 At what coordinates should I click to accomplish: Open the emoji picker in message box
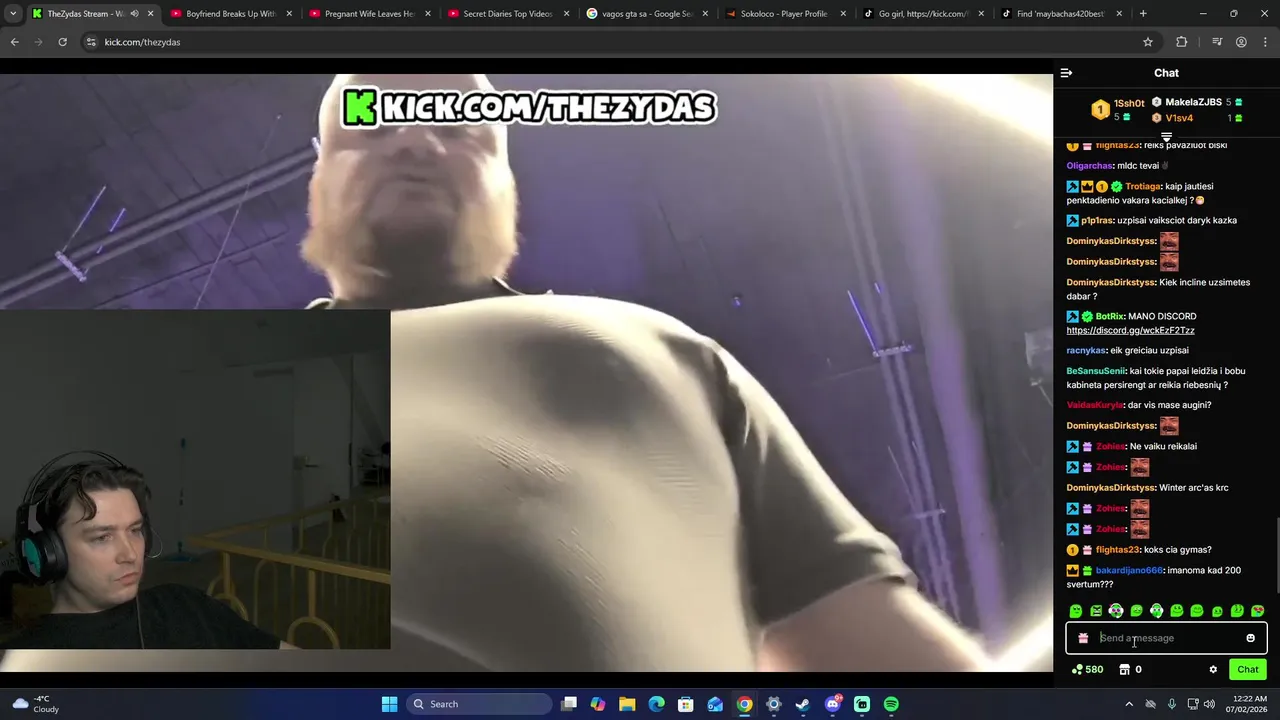(1250, 638)
